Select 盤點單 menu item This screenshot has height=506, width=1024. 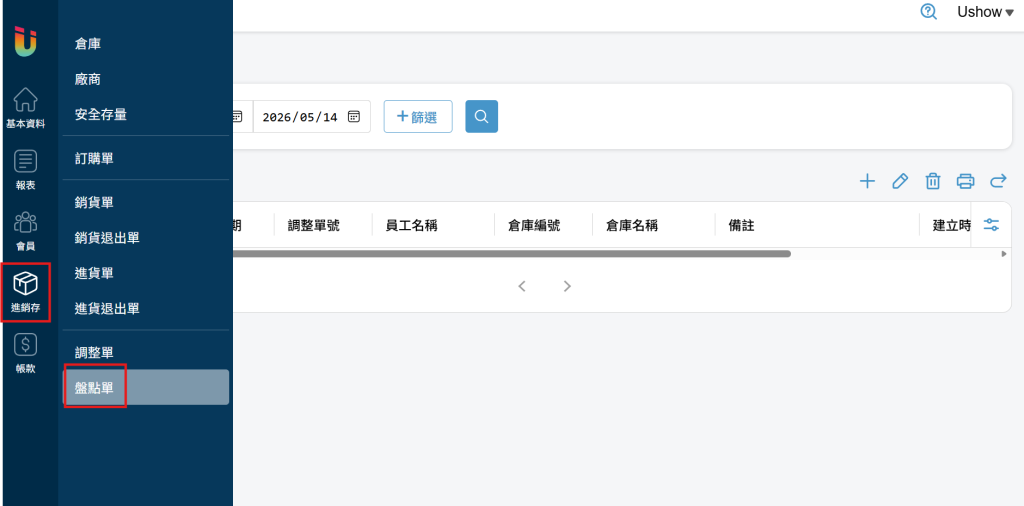point(146,387)
